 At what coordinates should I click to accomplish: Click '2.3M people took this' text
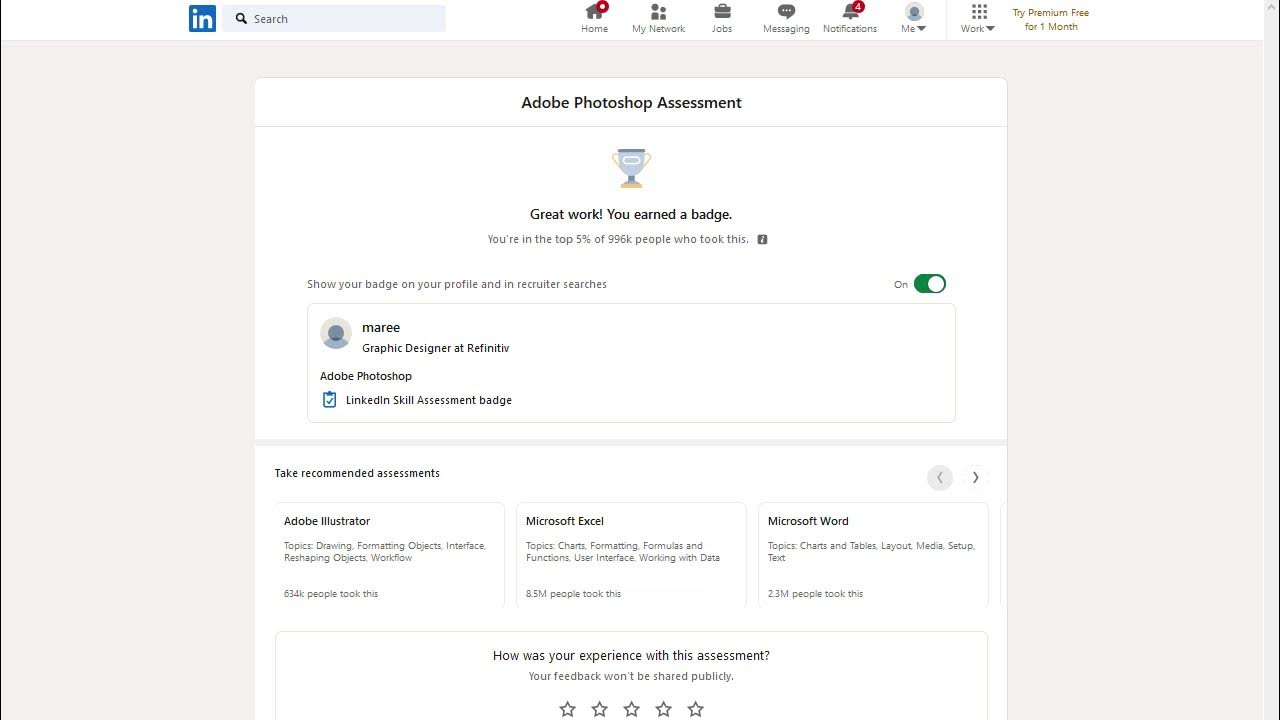tap(816, 594)
